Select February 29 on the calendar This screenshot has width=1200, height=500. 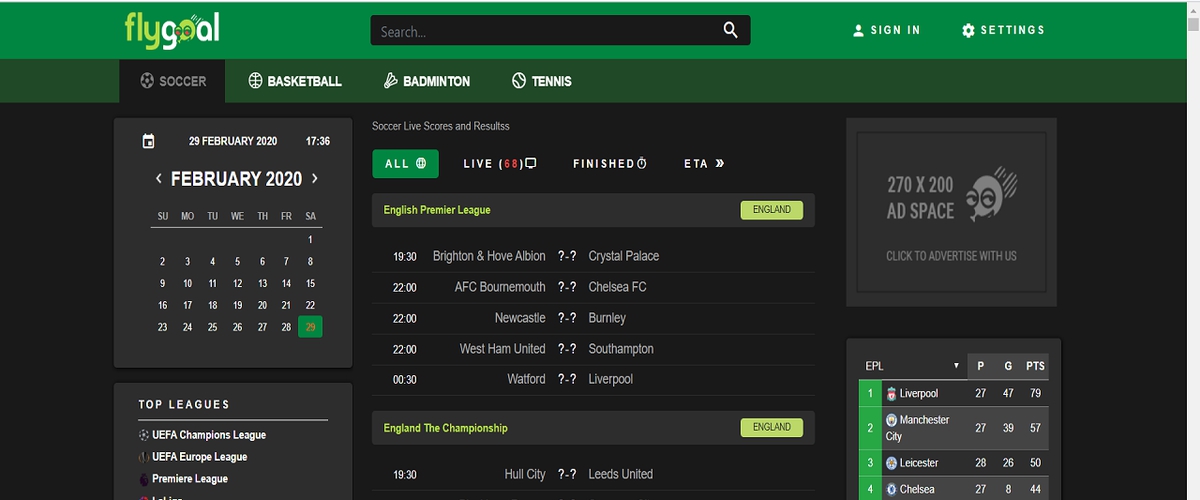[311, 327]
